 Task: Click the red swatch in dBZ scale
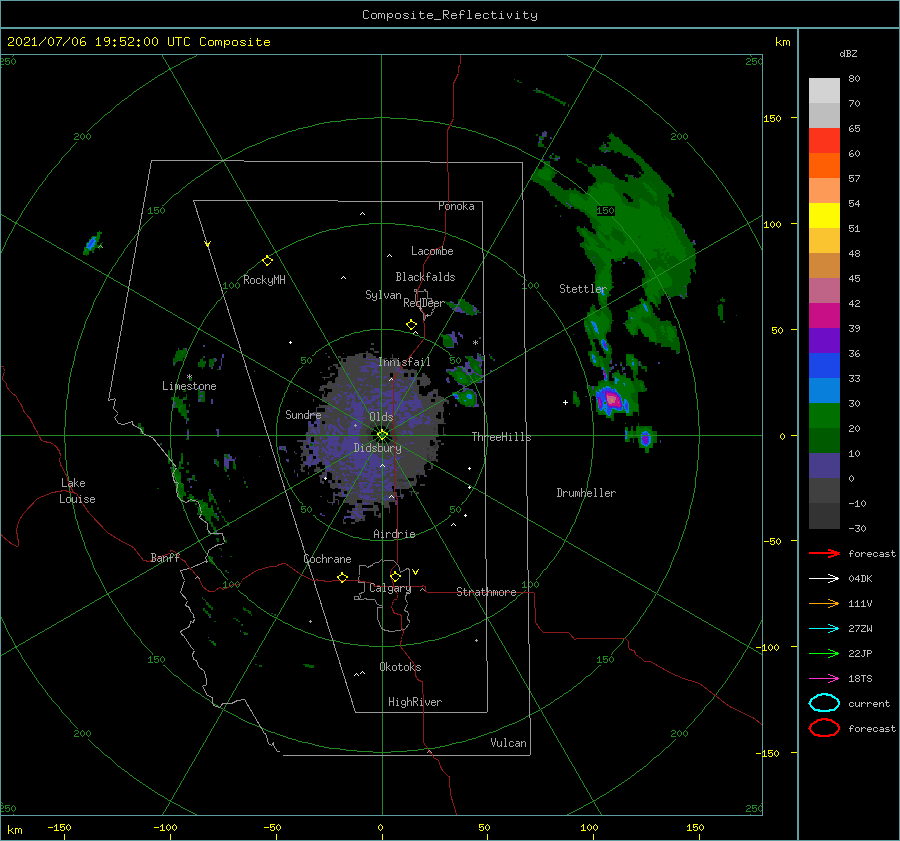point(824,141)
